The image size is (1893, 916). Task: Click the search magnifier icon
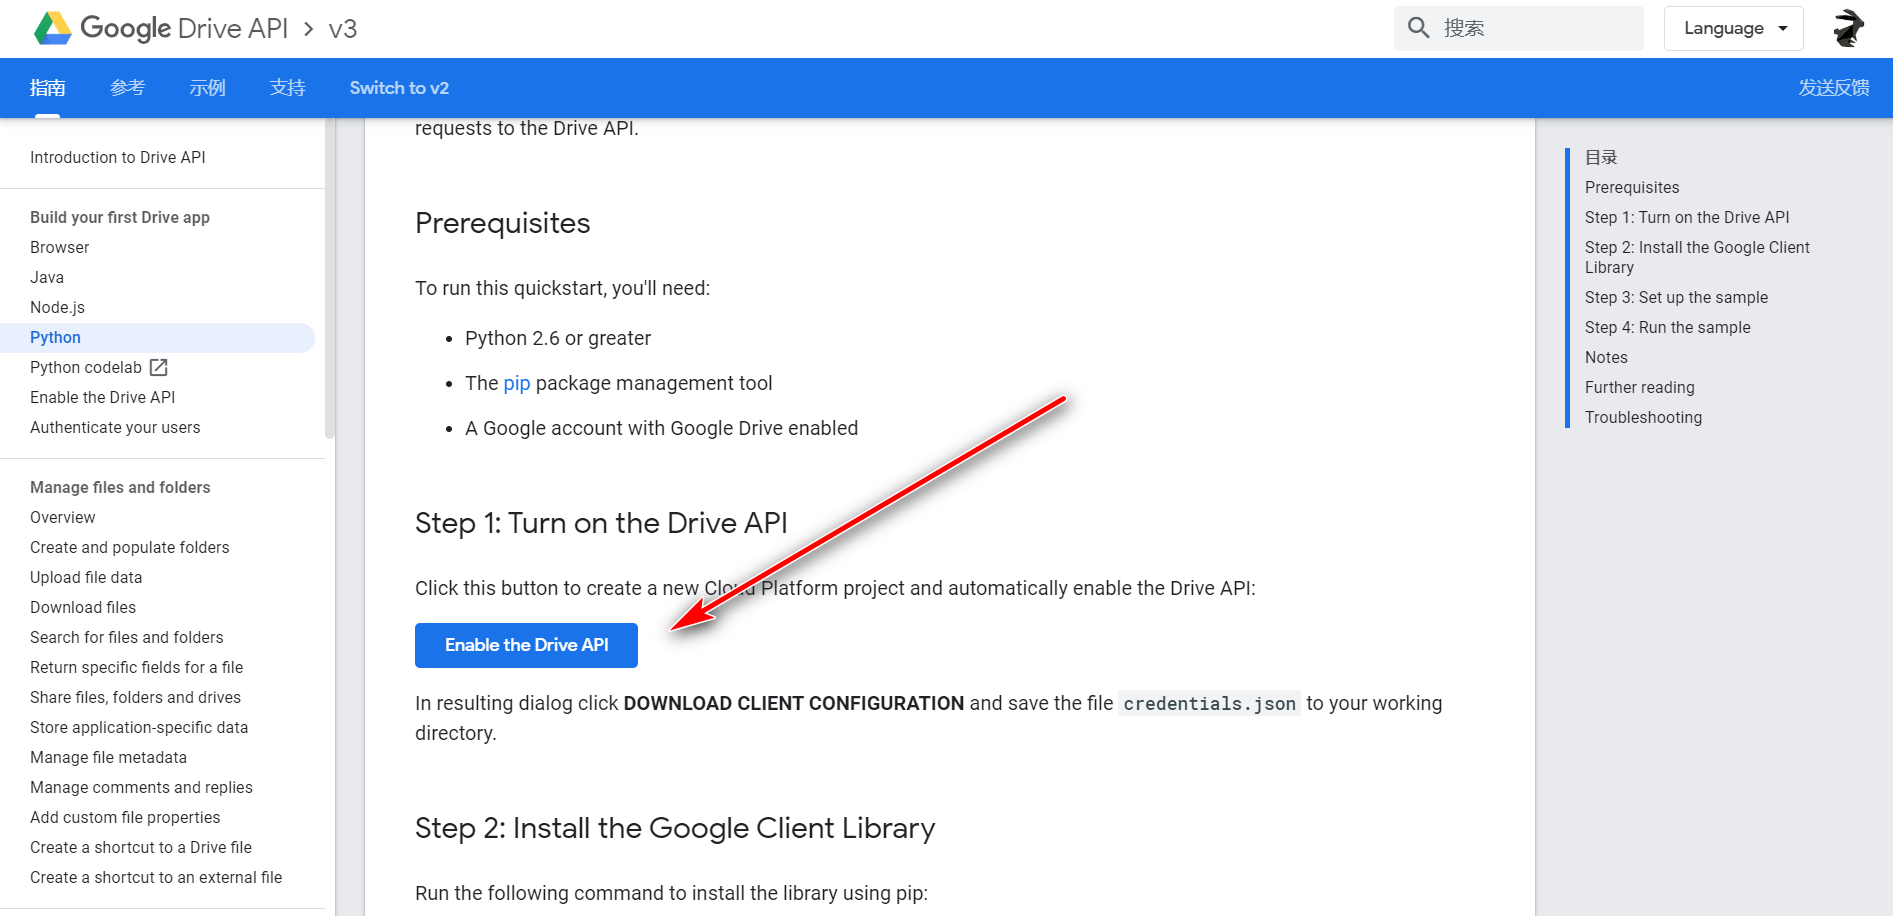(x=1418, y=28)
